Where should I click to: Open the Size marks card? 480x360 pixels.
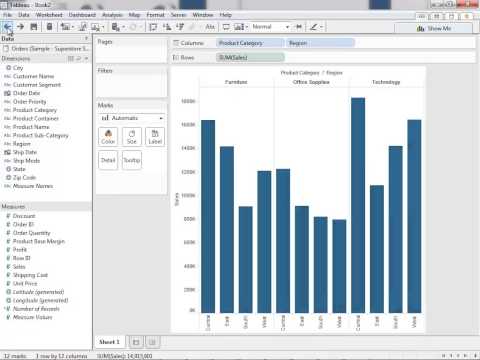132,137
